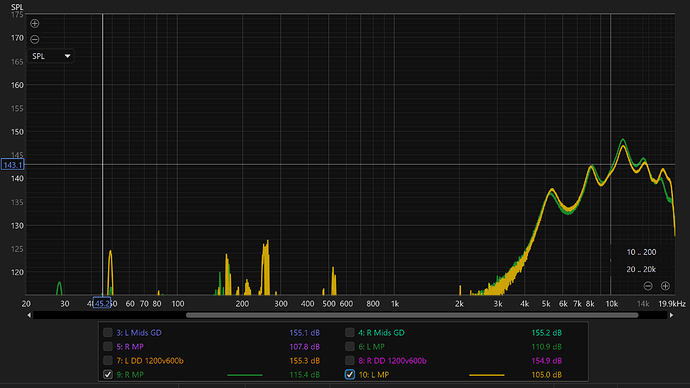The height and width of the screenshot is (388, 690).
Task: Enable the 7: L DD 1200v600b checkbox
Action: tap(108, 361)
